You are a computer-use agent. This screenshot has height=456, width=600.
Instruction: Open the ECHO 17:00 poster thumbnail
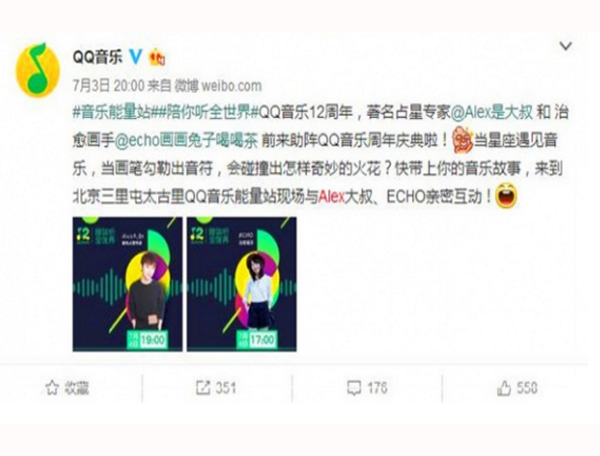click(x=241, y=284)
